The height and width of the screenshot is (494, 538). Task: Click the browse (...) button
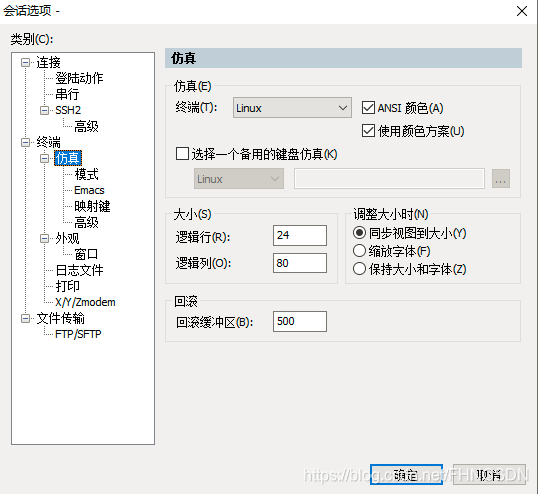click(501, 178)
